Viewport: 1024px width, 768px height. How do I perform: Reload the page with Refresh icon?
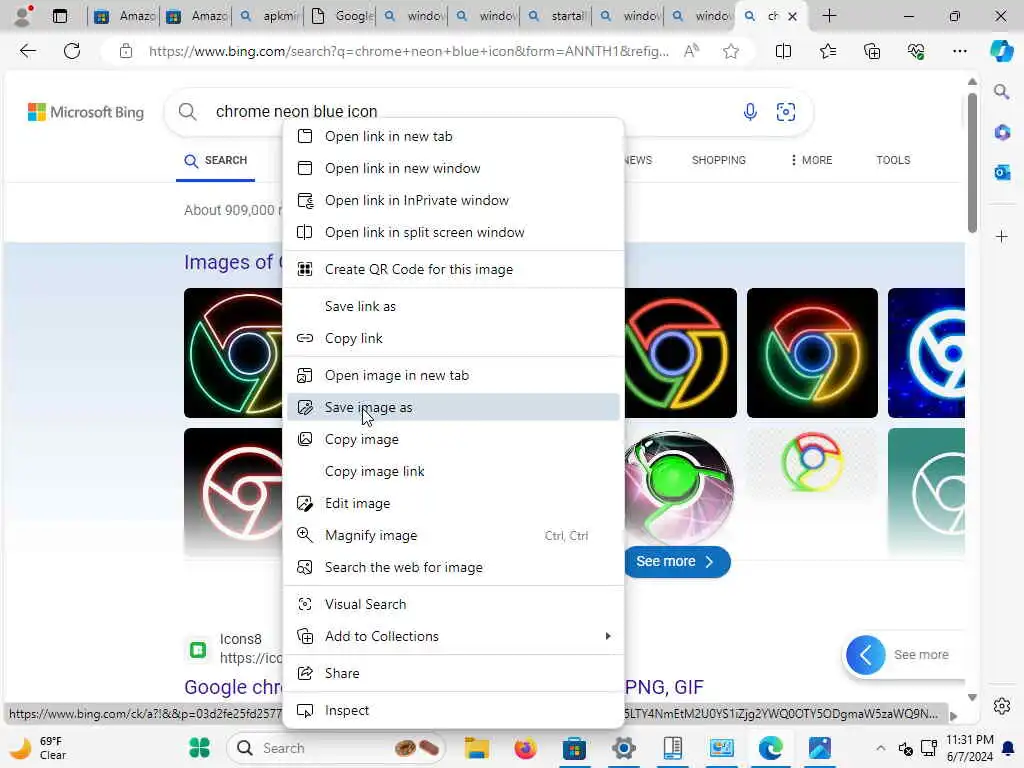[x=72, y=51]
